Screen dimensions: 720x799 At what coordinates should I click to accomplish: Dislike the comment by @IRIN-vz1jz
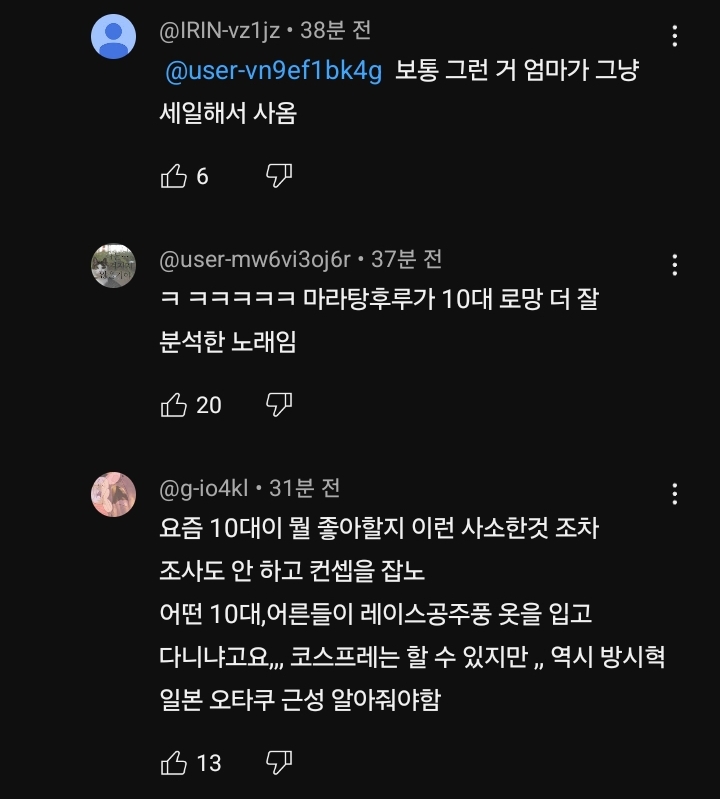coord(279,176)
